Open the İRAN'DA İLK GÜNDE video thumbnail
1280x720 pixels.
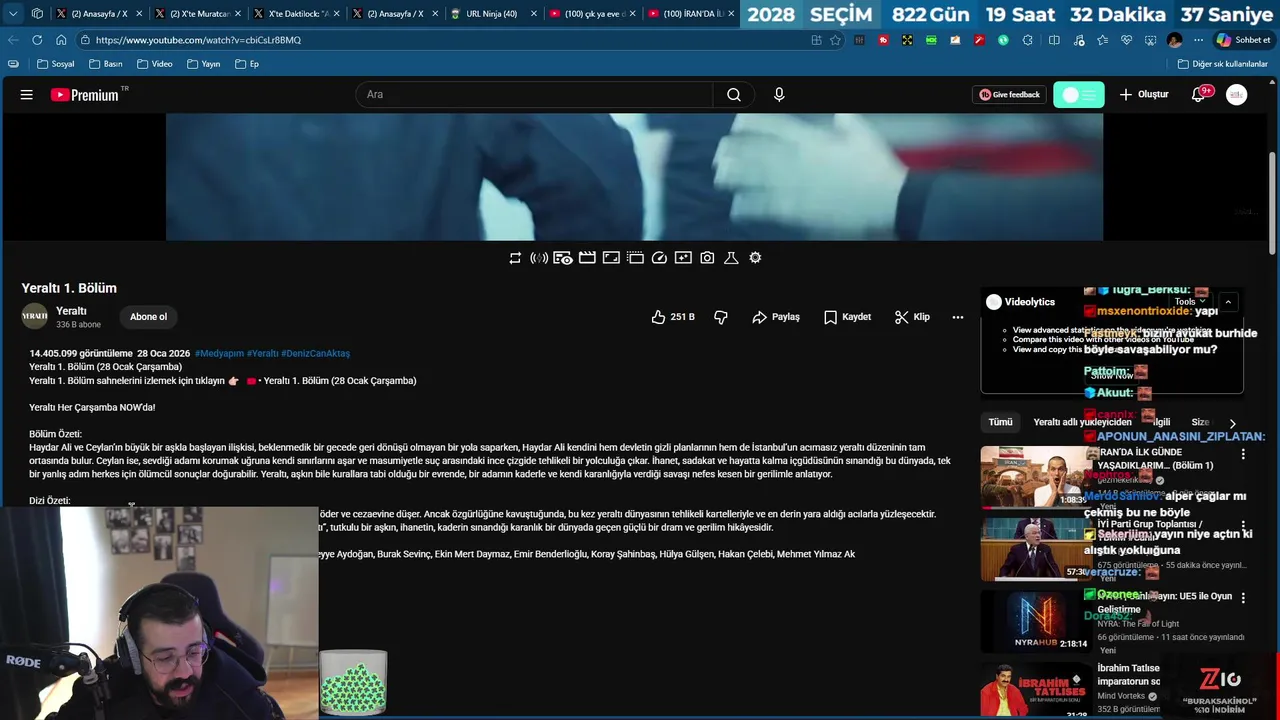click(x=1035, y=477)
